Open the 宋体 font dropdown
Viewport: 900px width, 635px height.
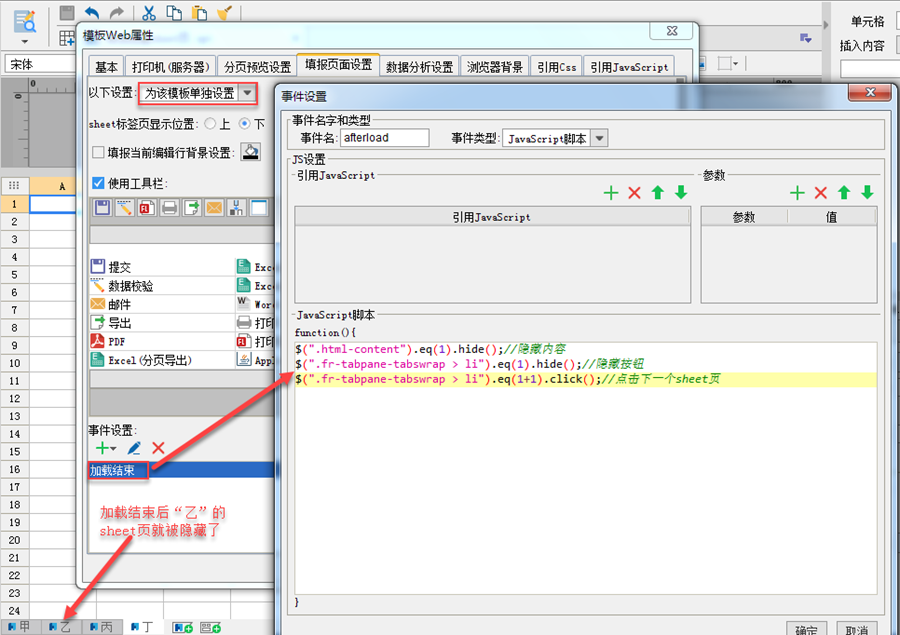pyautogui.click(x=39, y=64)
